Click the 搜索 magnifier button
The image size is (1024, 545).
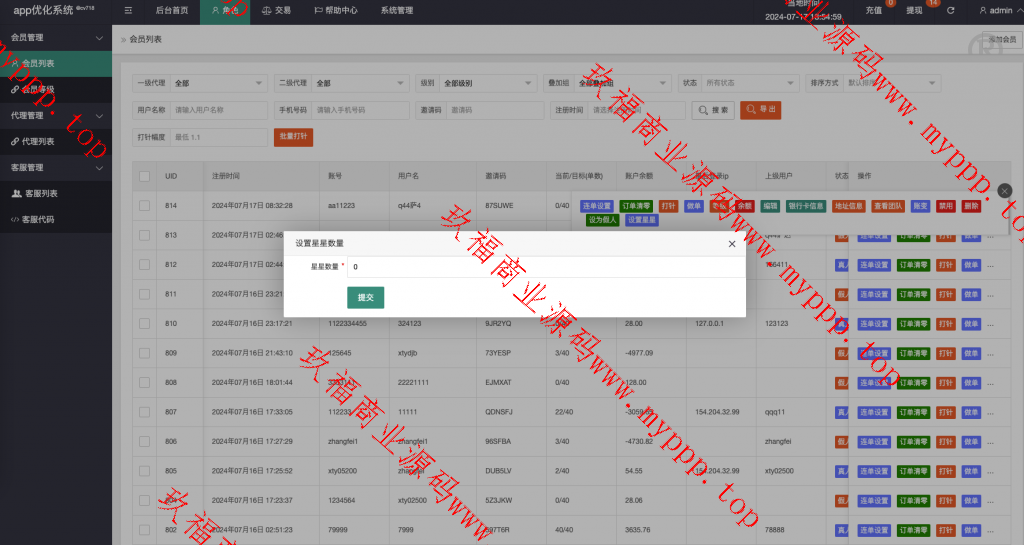(713, 109)
